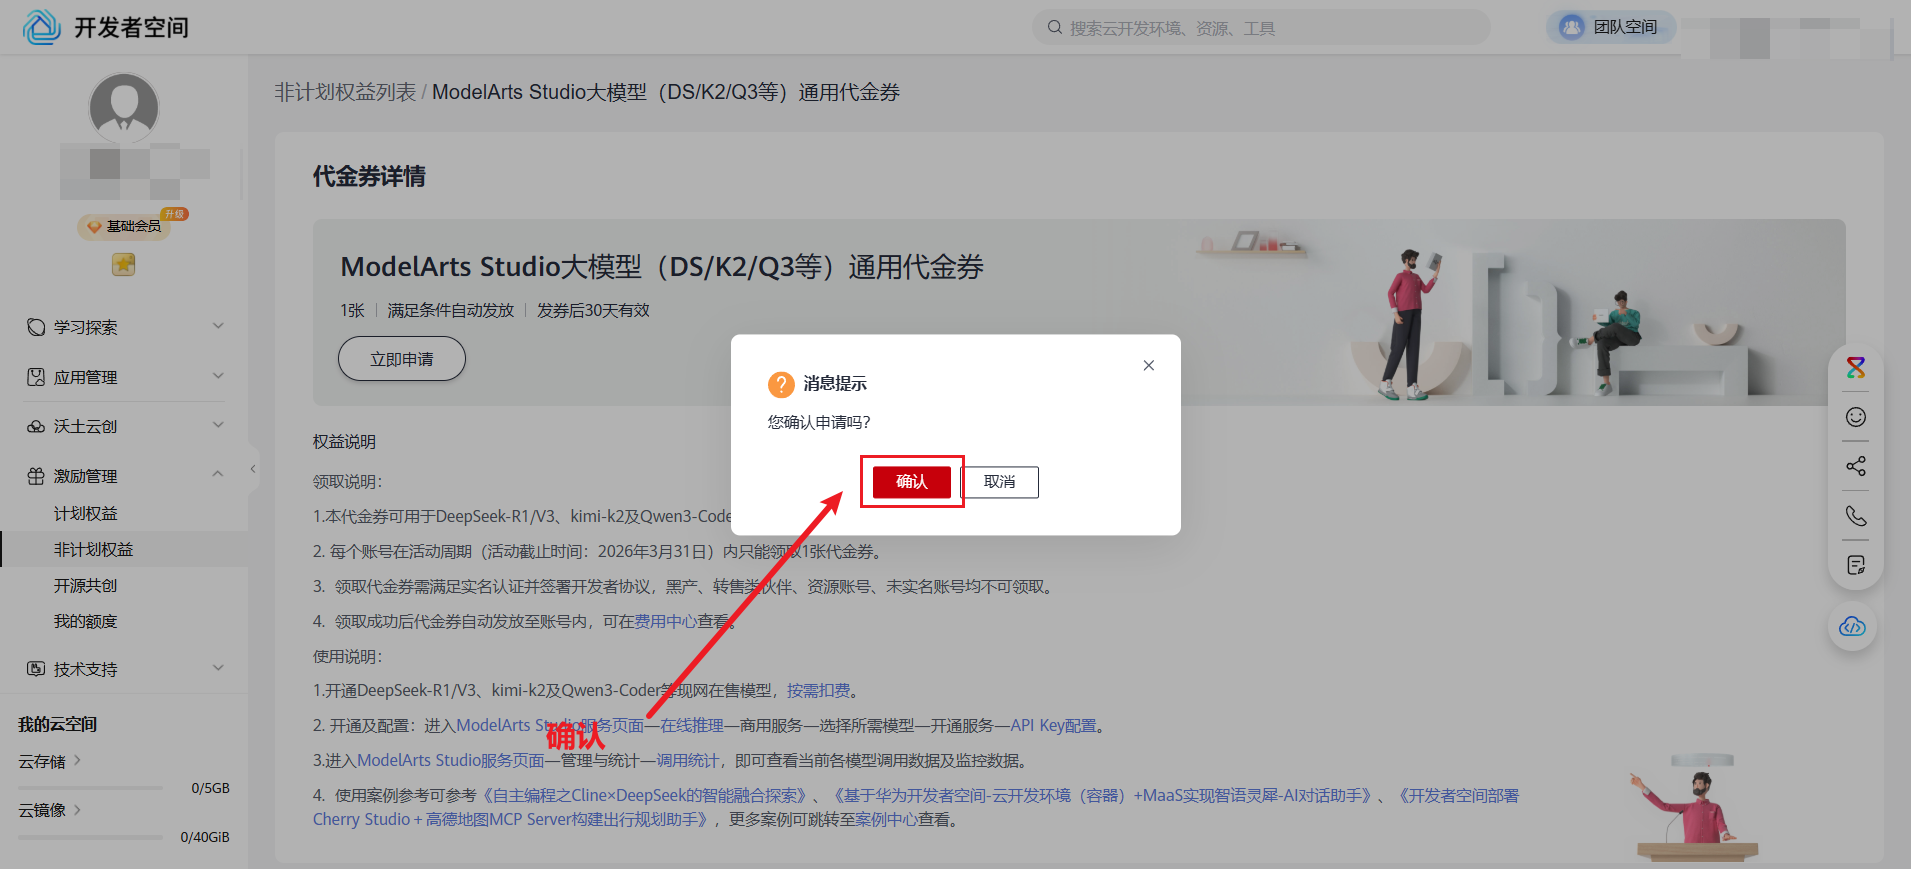Click the colorful assistant icon in right toolbar
The width and height of the screenshot is (1911, 869).
pos(1856,367)
